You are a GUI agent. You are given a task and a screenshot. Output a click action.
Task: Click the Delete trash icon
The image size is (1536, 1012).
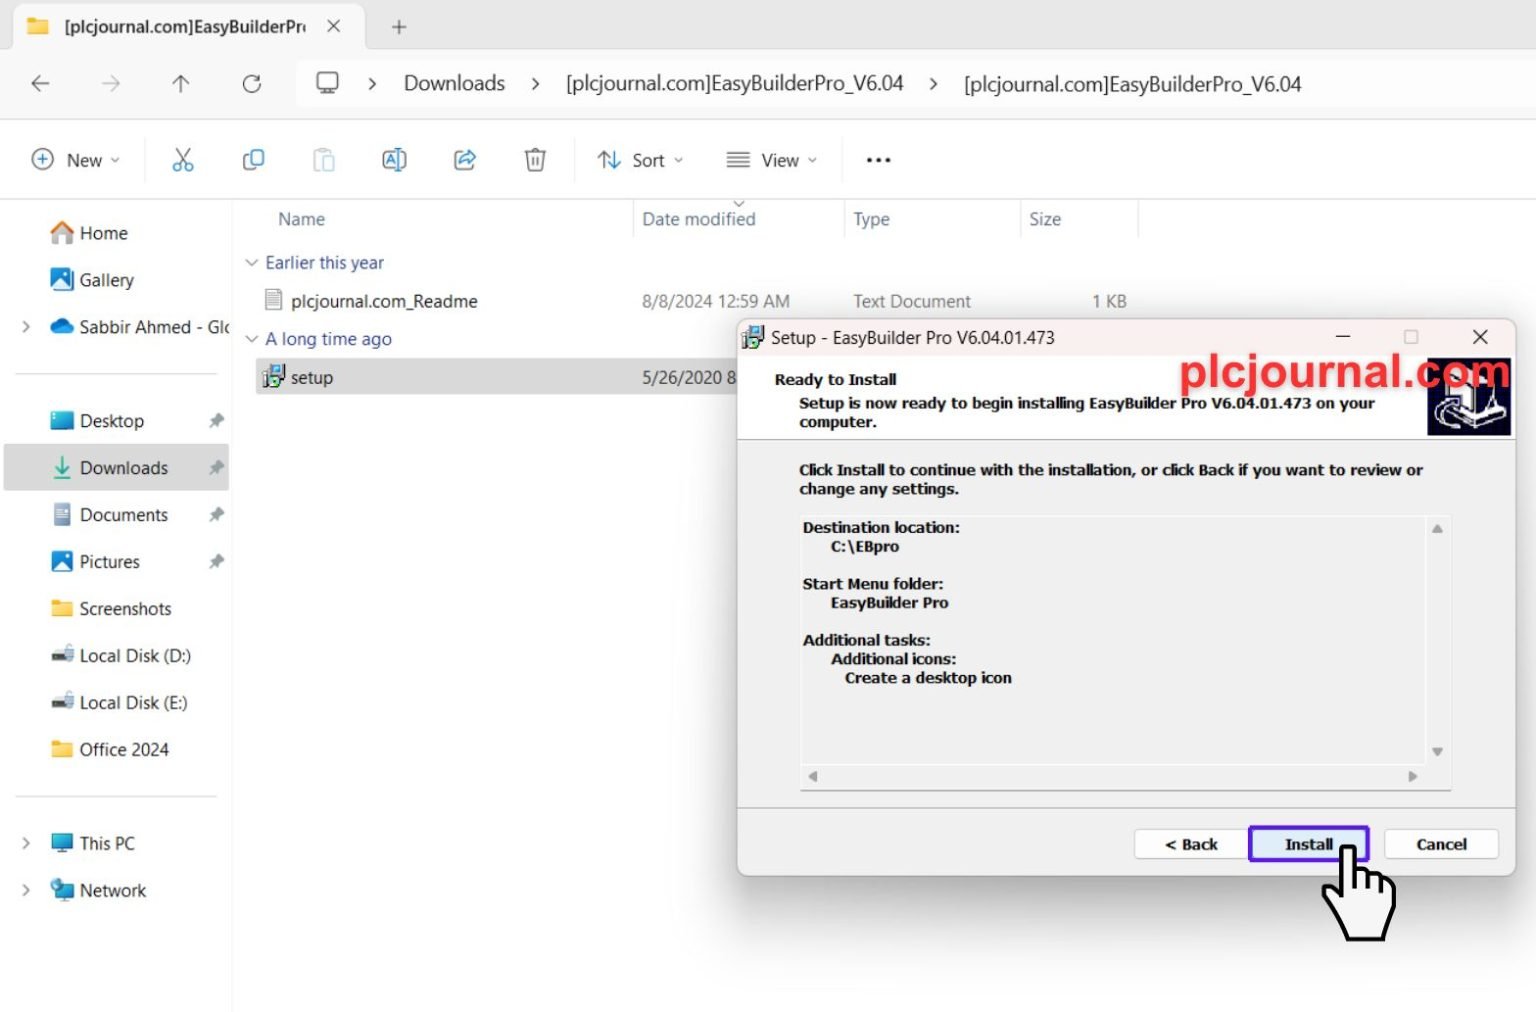pyautogui.click(x=535, y=160)
